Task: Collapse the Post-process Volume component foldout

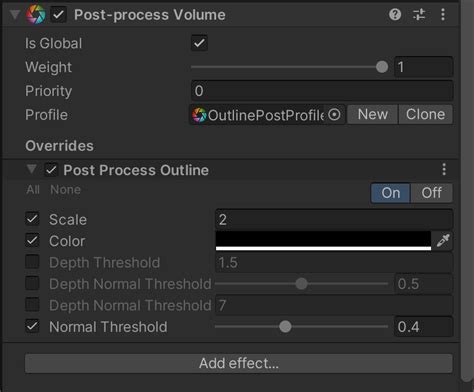Action: point(15,15)
